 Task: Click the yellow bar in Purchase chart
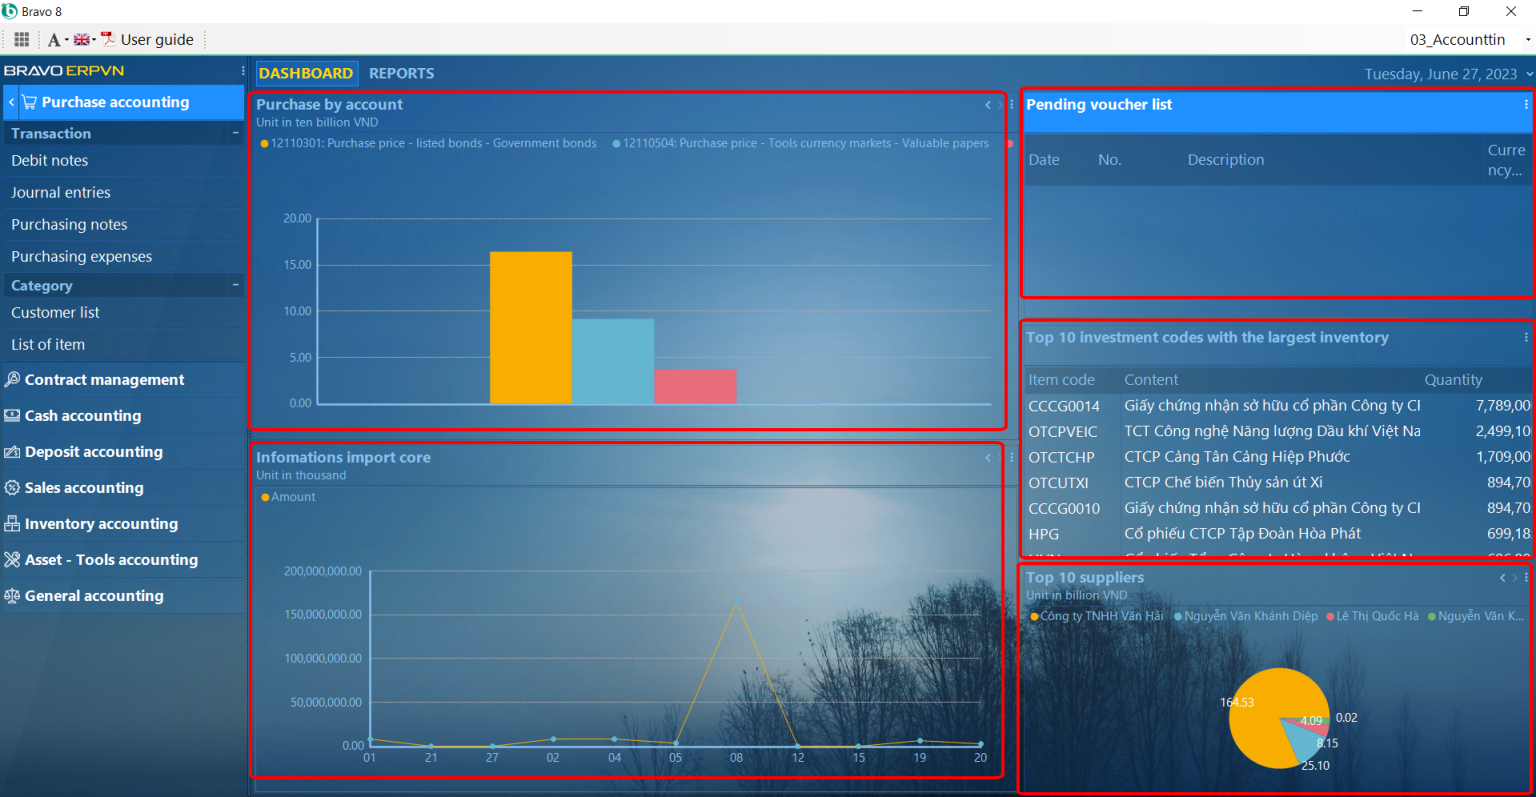[x=530, y=328]
